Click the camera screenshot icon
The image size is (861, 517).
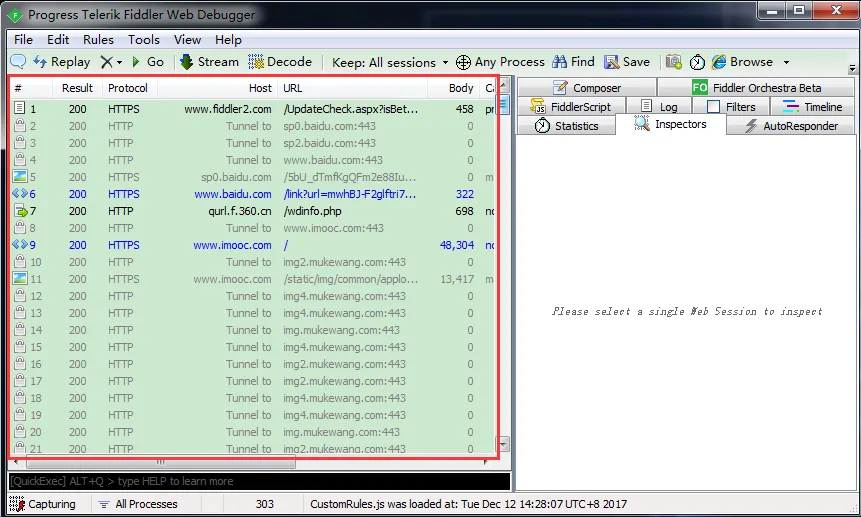[674, 62]
